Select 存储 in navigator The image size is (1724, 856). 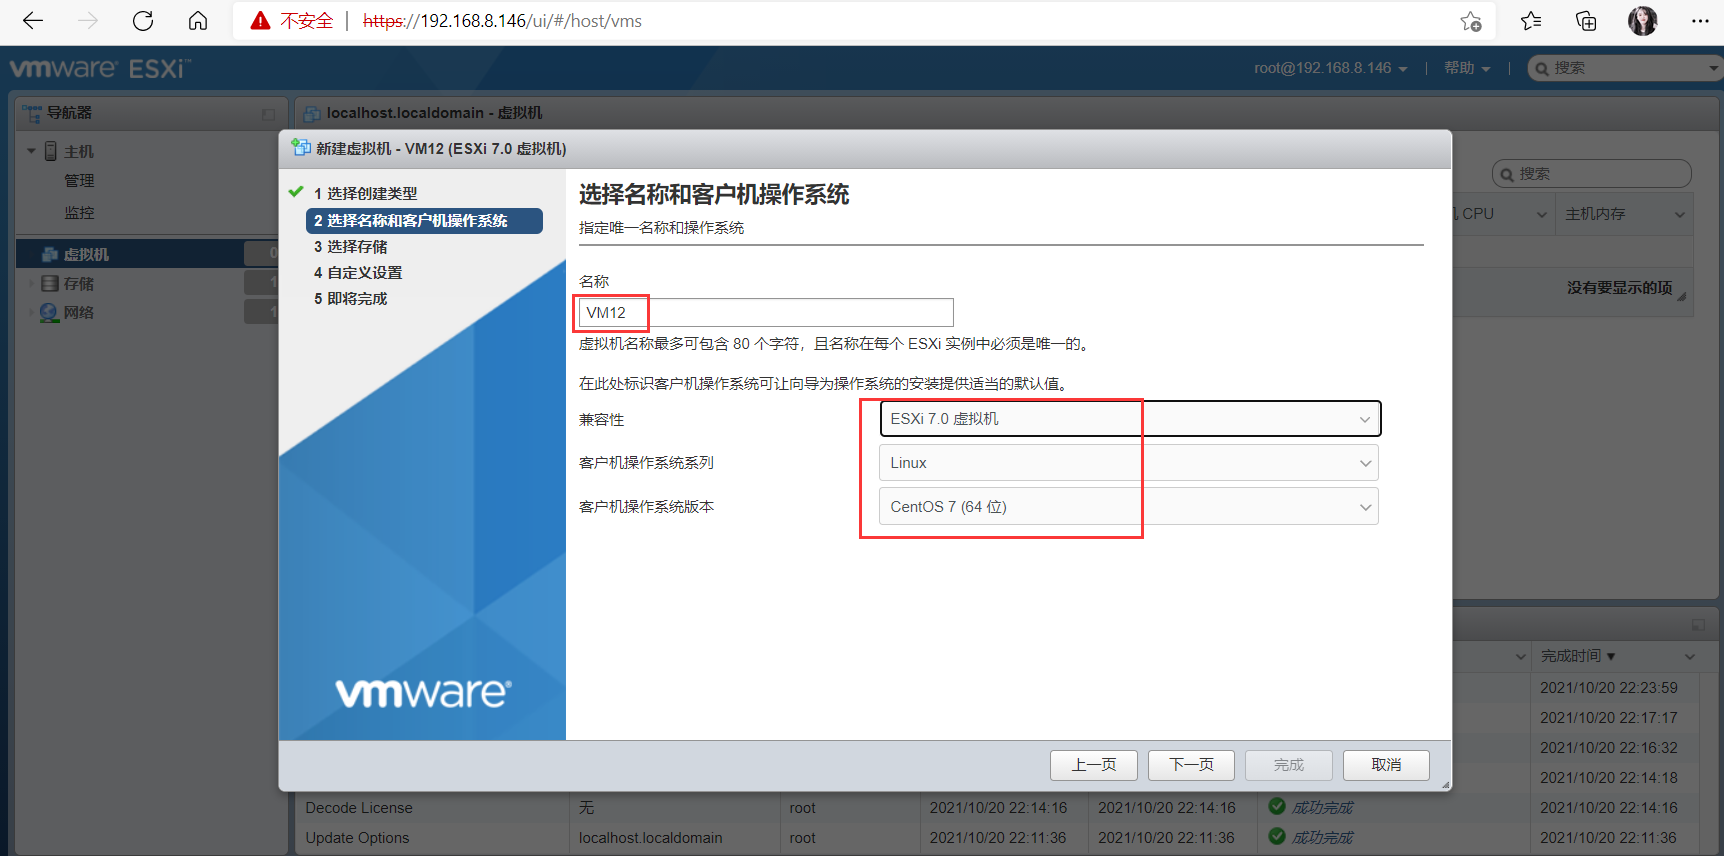click(79, 284)
